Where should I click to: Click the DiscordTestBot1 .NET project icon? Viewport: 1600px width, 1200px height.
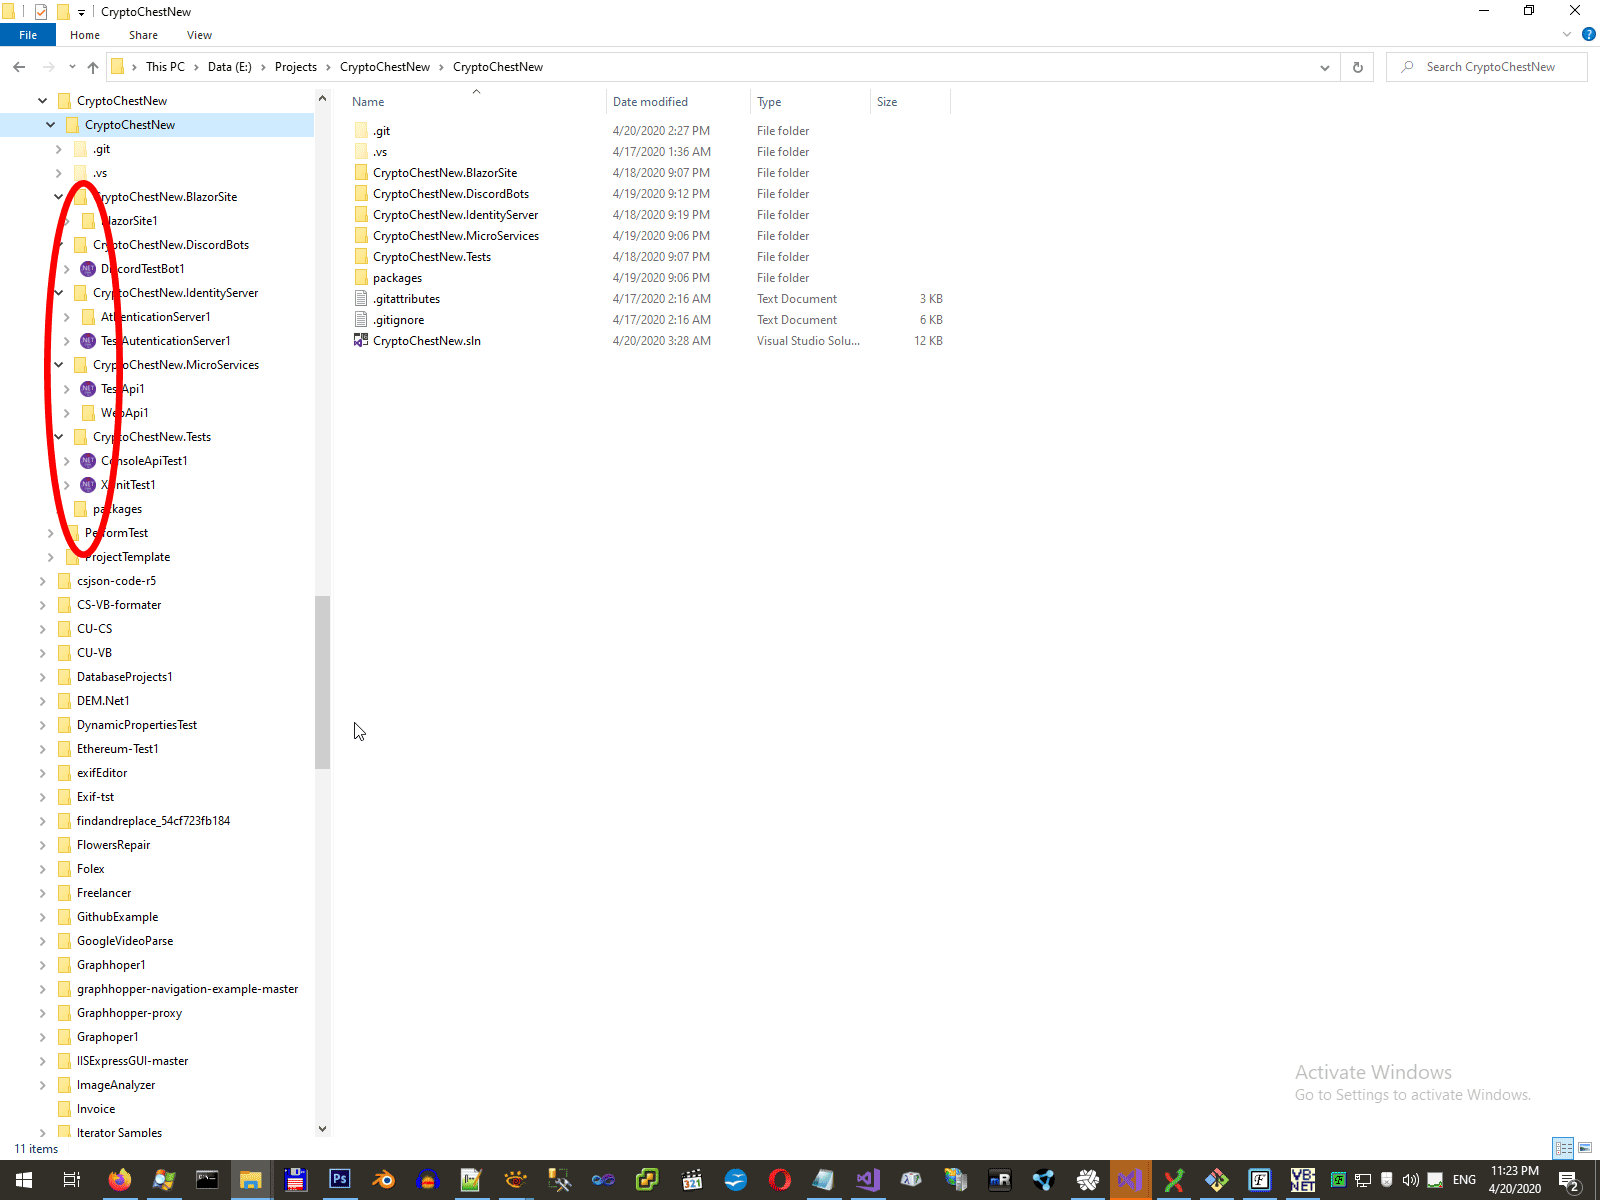88,269
